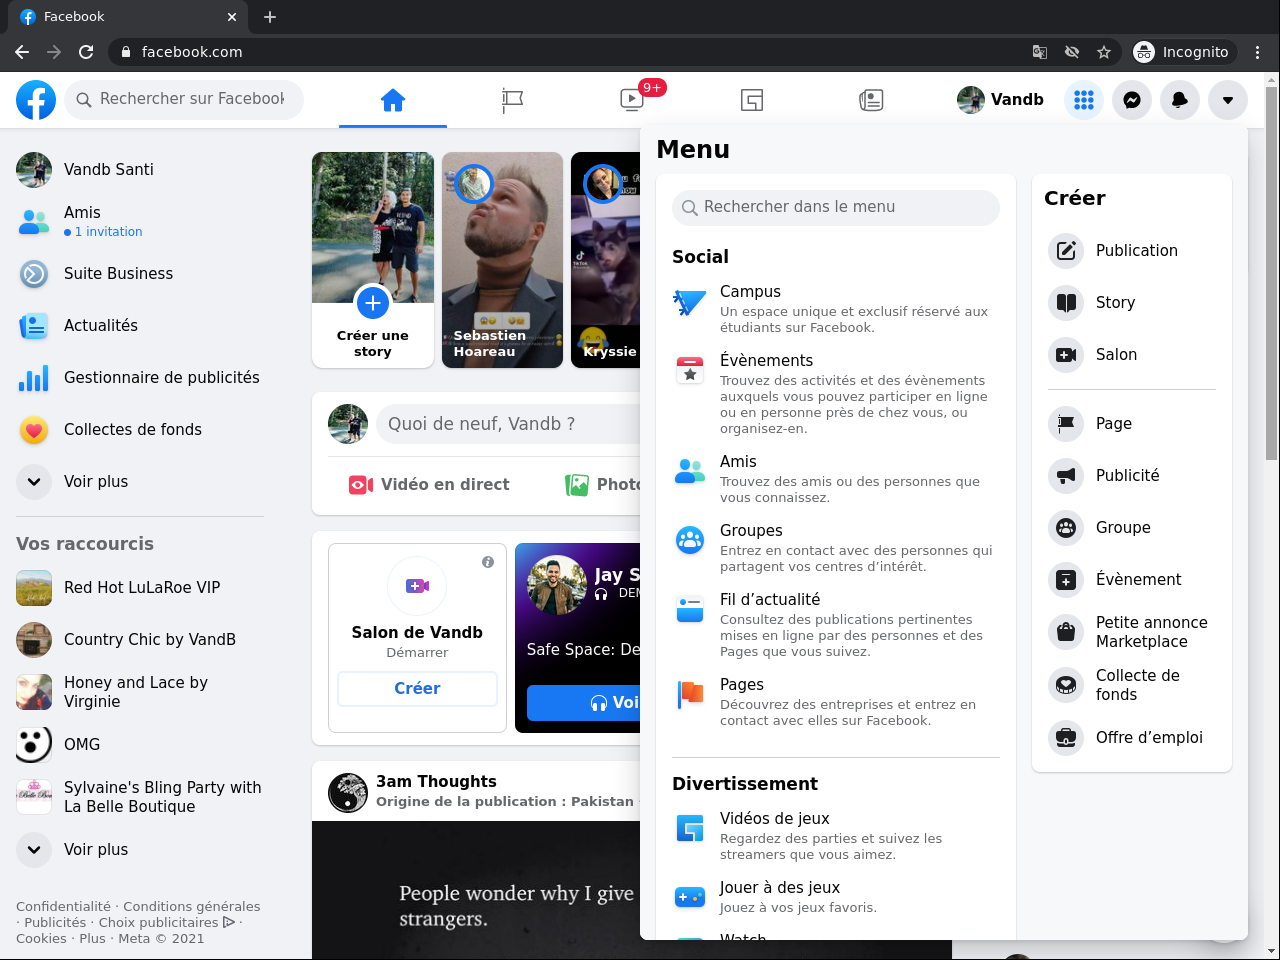Open the 3am Thoughts page link
Image resolution: width=1280 pixels, height=960 pixels.
(436, 782)
